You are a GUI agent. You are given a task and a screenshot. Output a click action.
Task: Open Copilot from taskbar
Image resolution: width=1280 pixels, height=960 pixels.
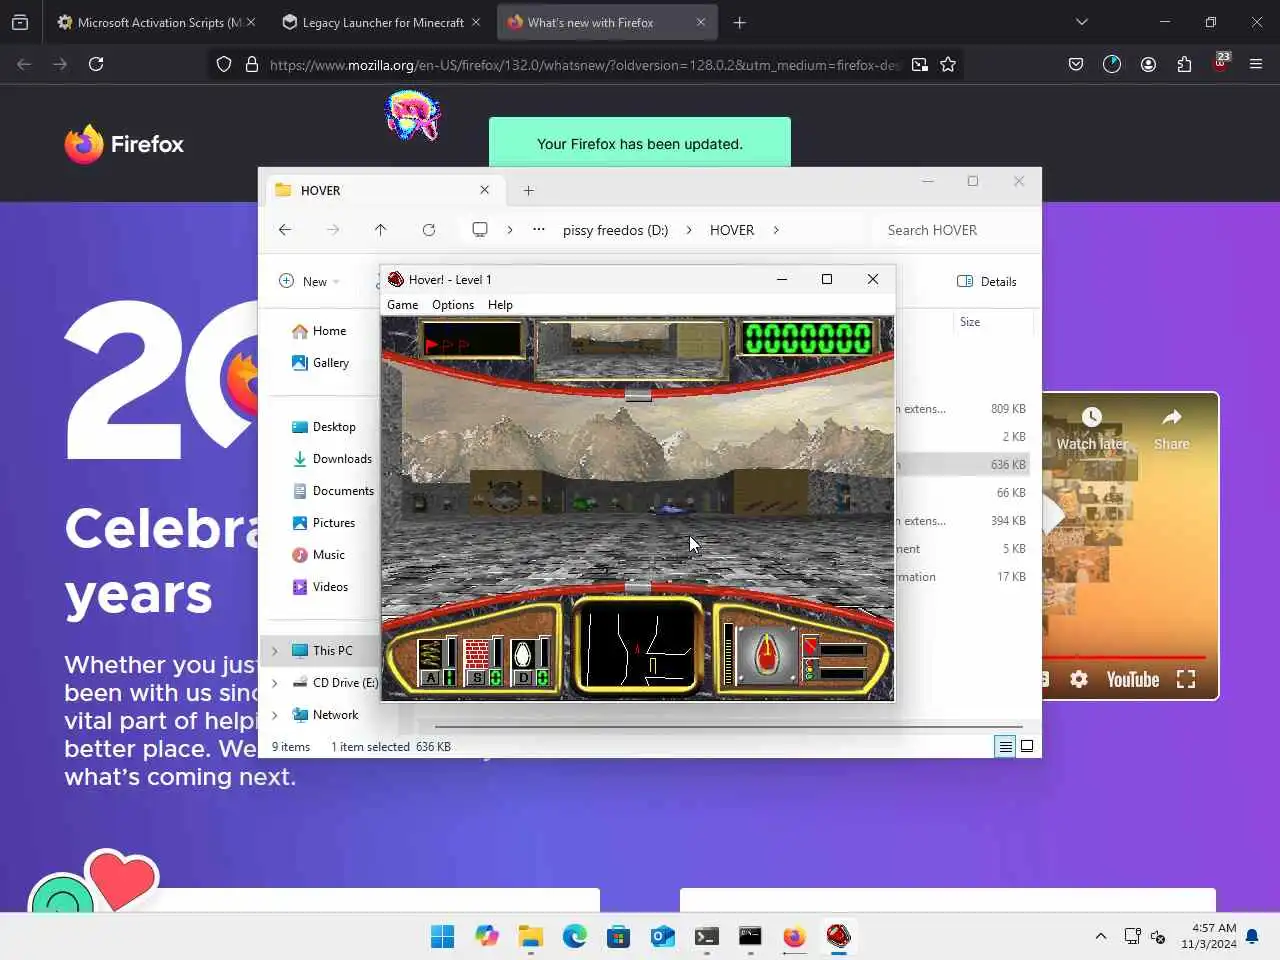(x=486, y=936)
